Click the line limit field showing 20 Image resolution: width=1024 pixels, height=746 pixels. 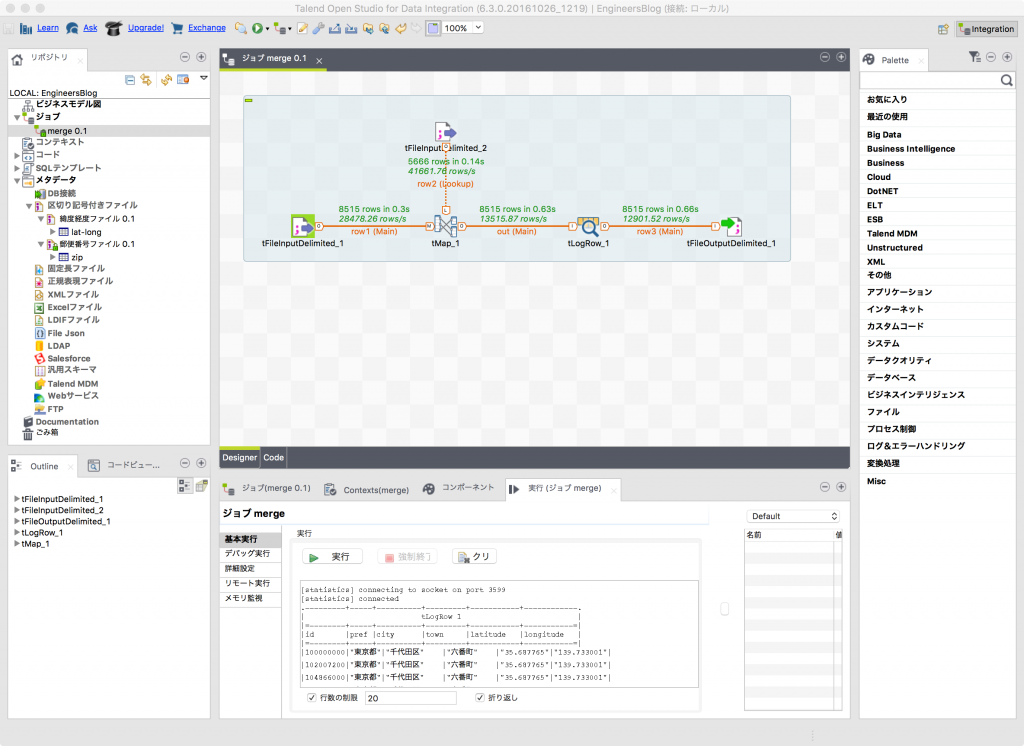coord(411,698)
